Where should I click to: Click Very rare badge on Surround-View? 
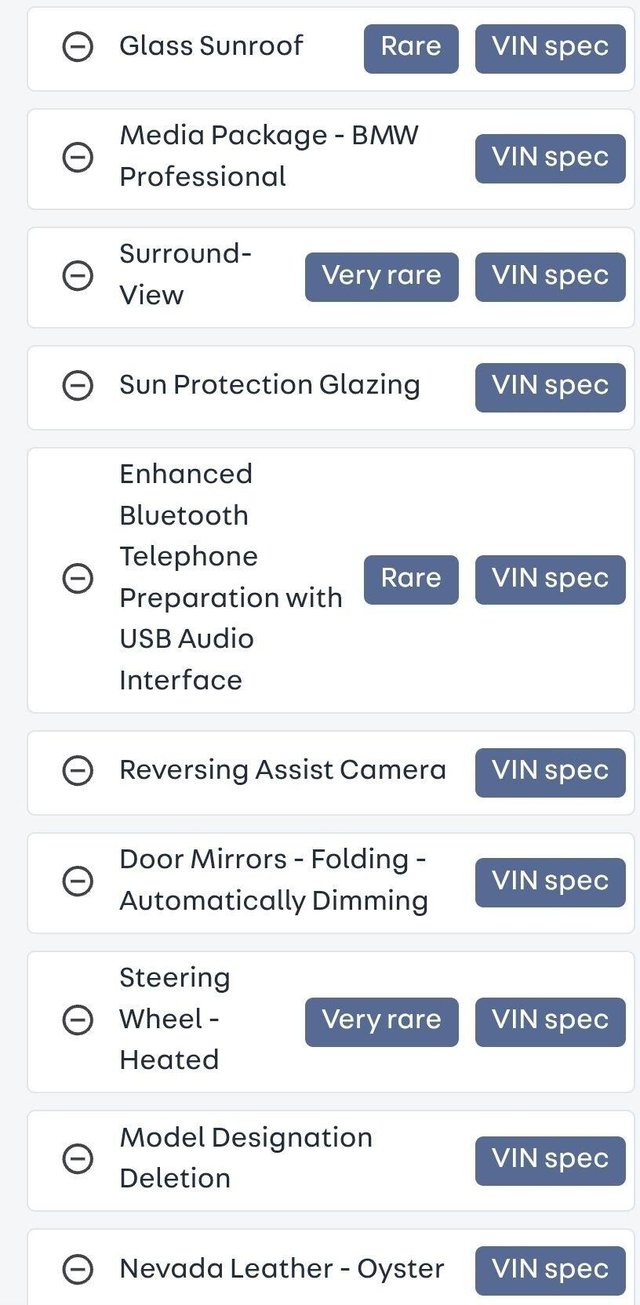(381, 276)
